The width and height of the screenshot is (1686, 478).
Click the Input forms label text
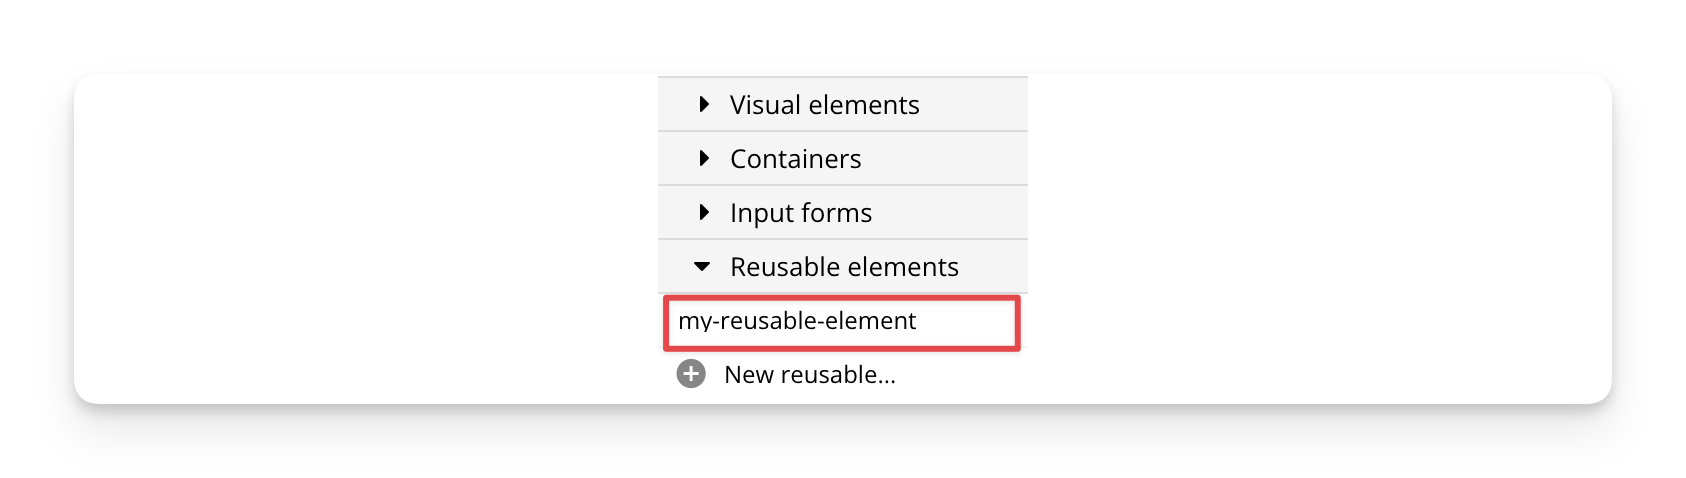801,213
